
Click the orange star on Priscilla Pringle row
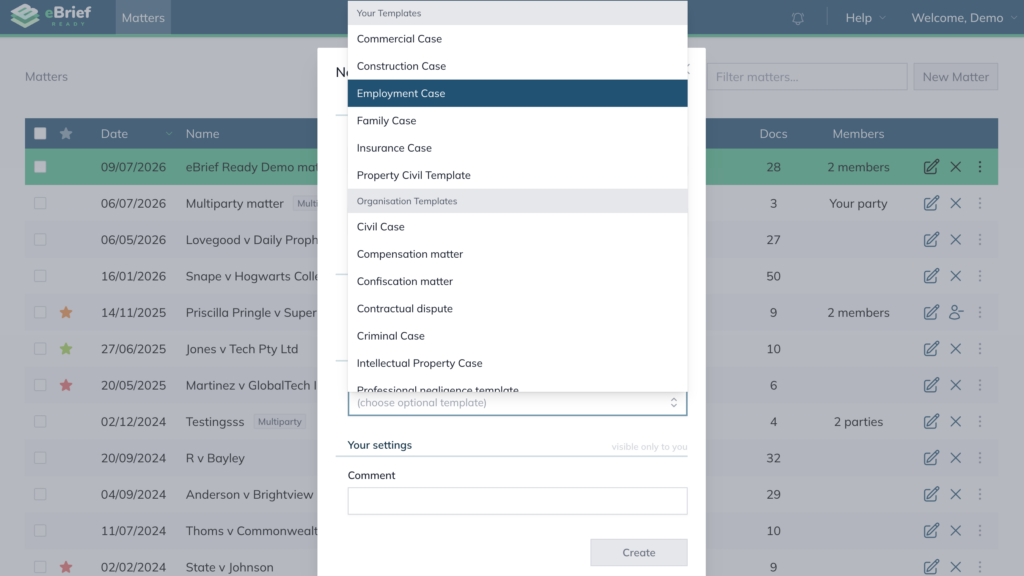click(66, 312)
